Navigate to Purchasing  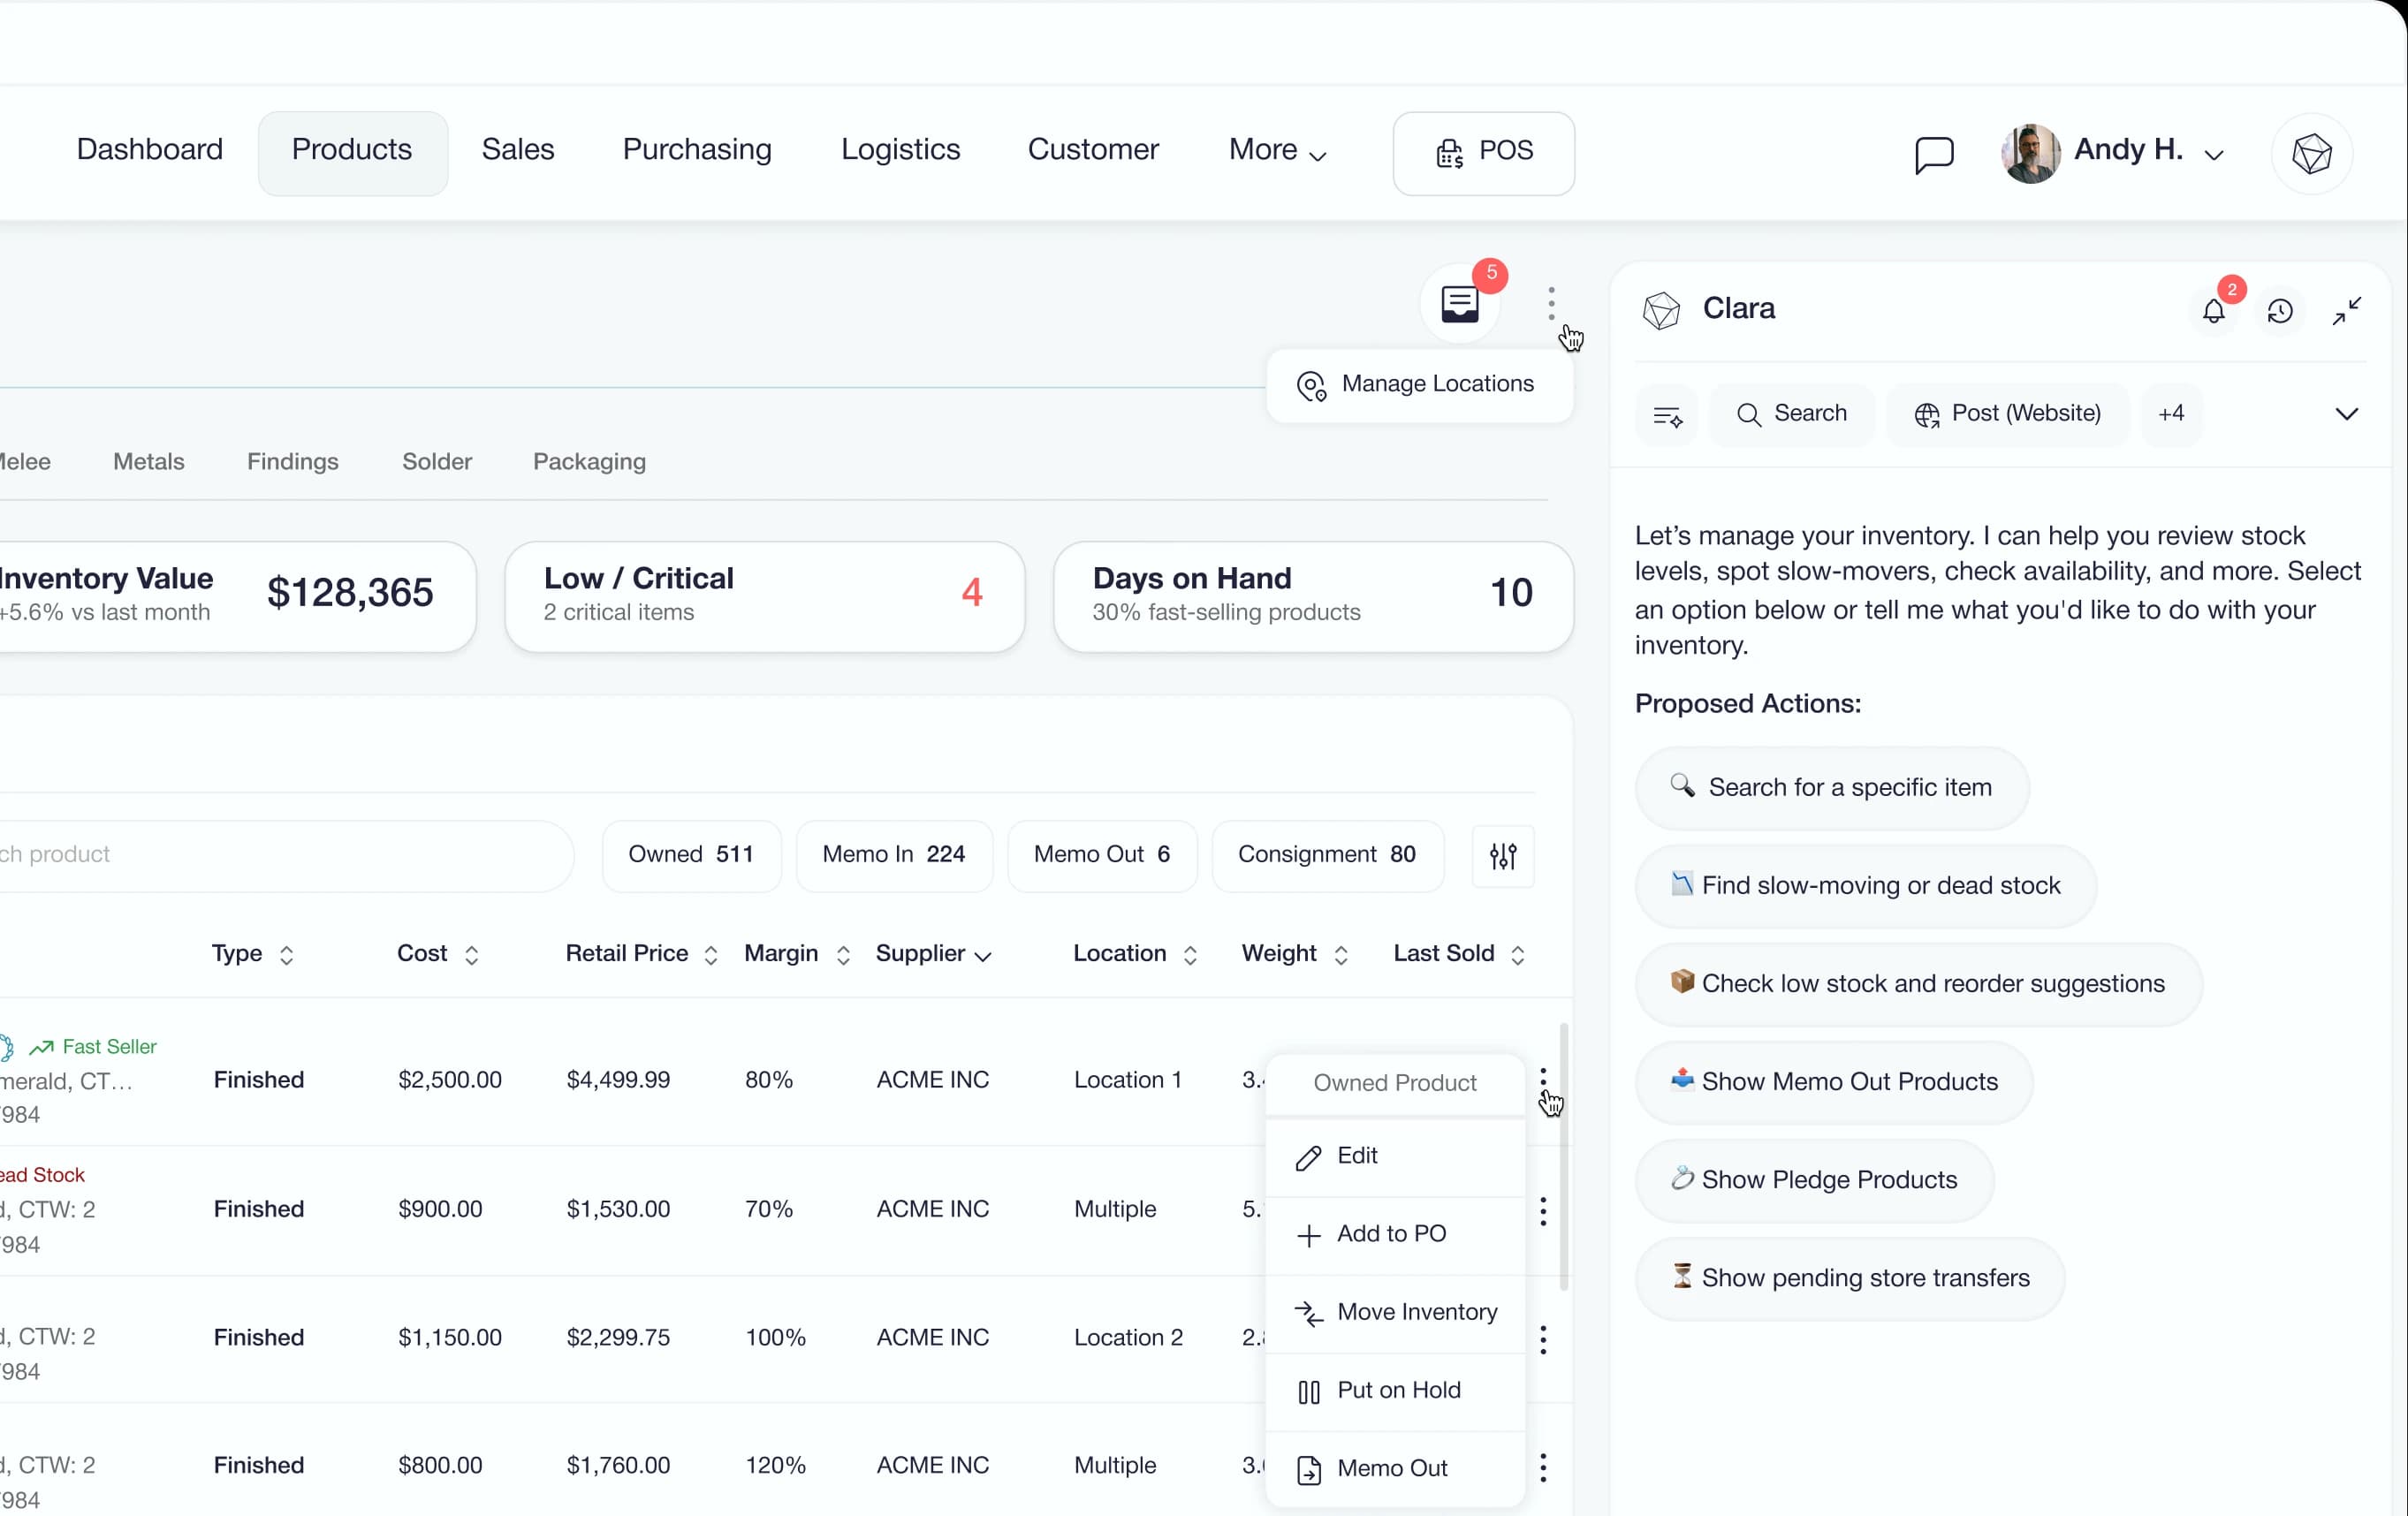coord(697,150)
